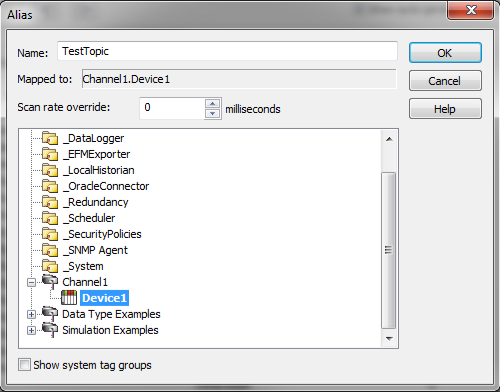Click the _DataLogger folder icon

coord(50,138)
